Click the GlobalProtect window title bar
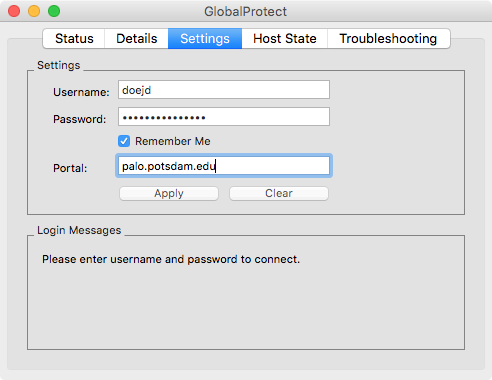Image resolution: width=492 pixels, height=380 pixels. (x=246, y=11)
